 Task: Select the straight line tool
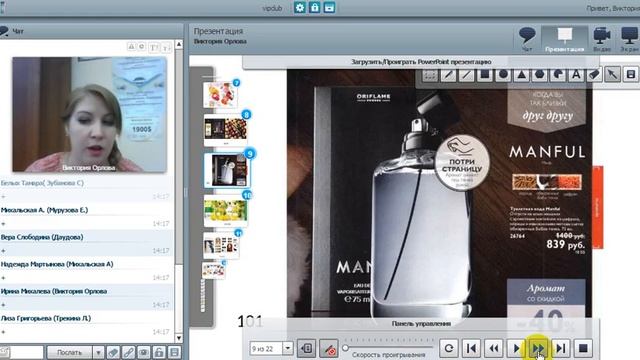point(466,75)
